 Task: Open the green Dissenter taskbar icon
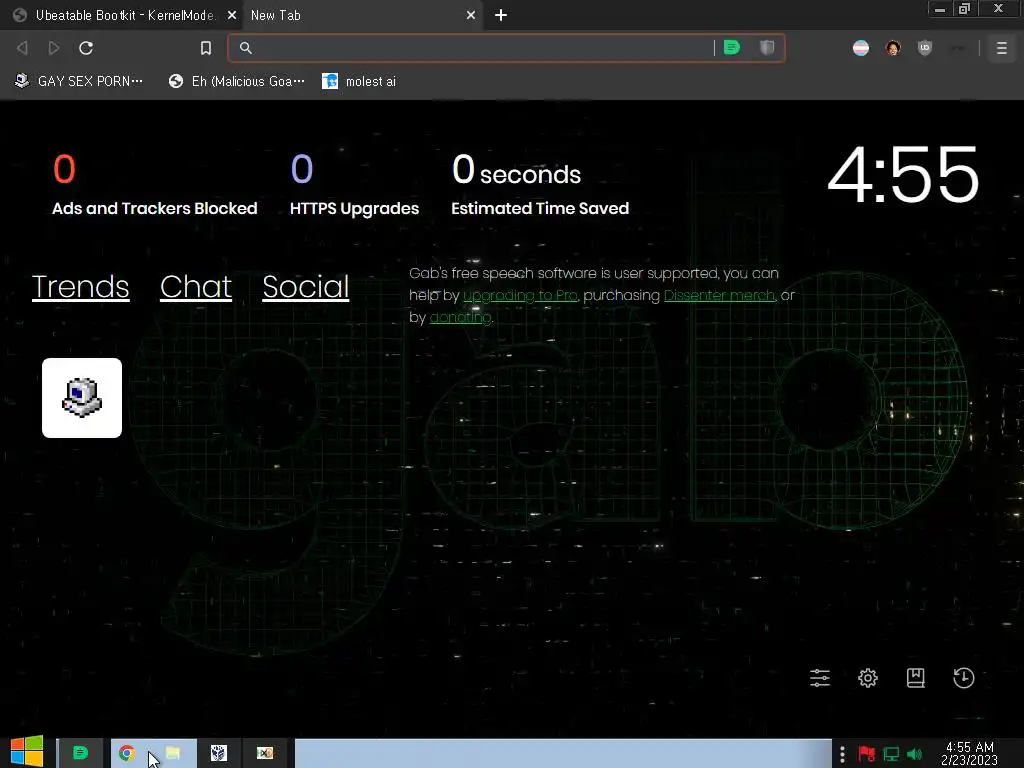coord(80,754)
